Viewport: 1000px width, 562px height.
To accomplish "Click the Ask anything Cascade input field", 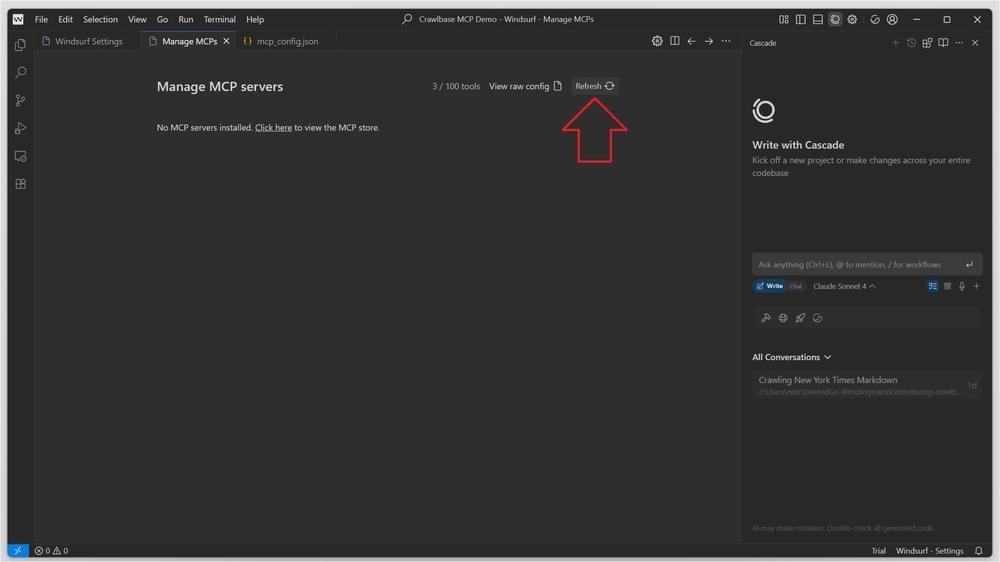I will pos(855,264).
